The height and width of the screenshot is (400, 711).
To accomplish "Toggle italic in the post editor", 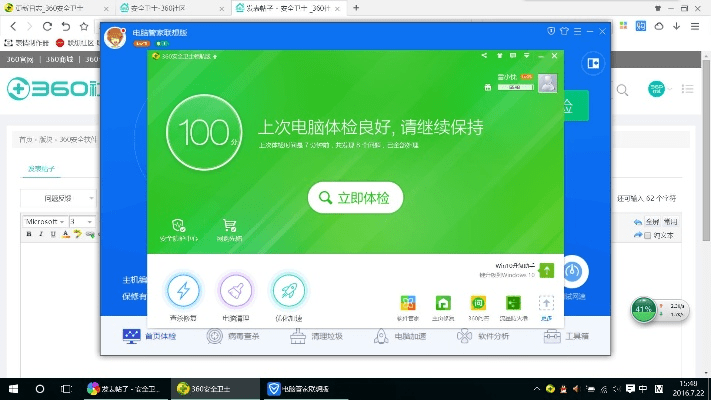I will tap(41, 234).
